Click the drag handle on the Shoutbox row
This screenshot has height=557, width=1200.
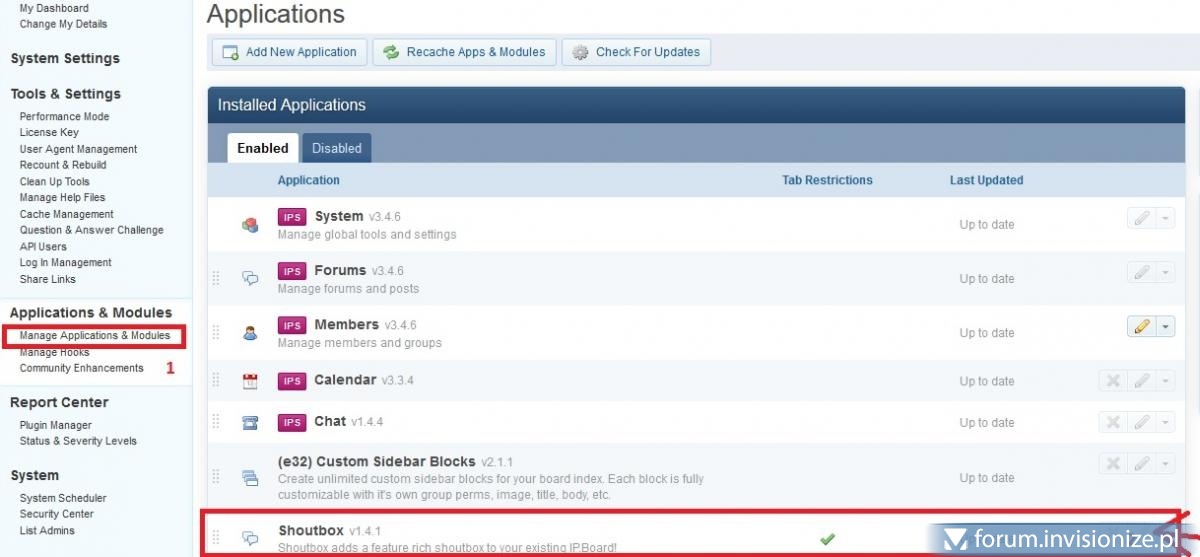tap(216, 538)
